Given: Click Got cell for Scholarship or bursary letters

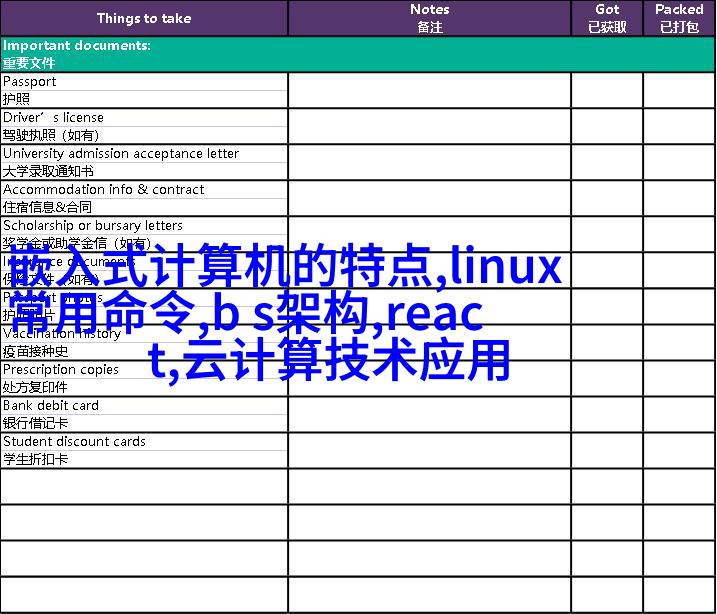Looking at the screenshot, I should pyautogui.click(x=607, y=235).
